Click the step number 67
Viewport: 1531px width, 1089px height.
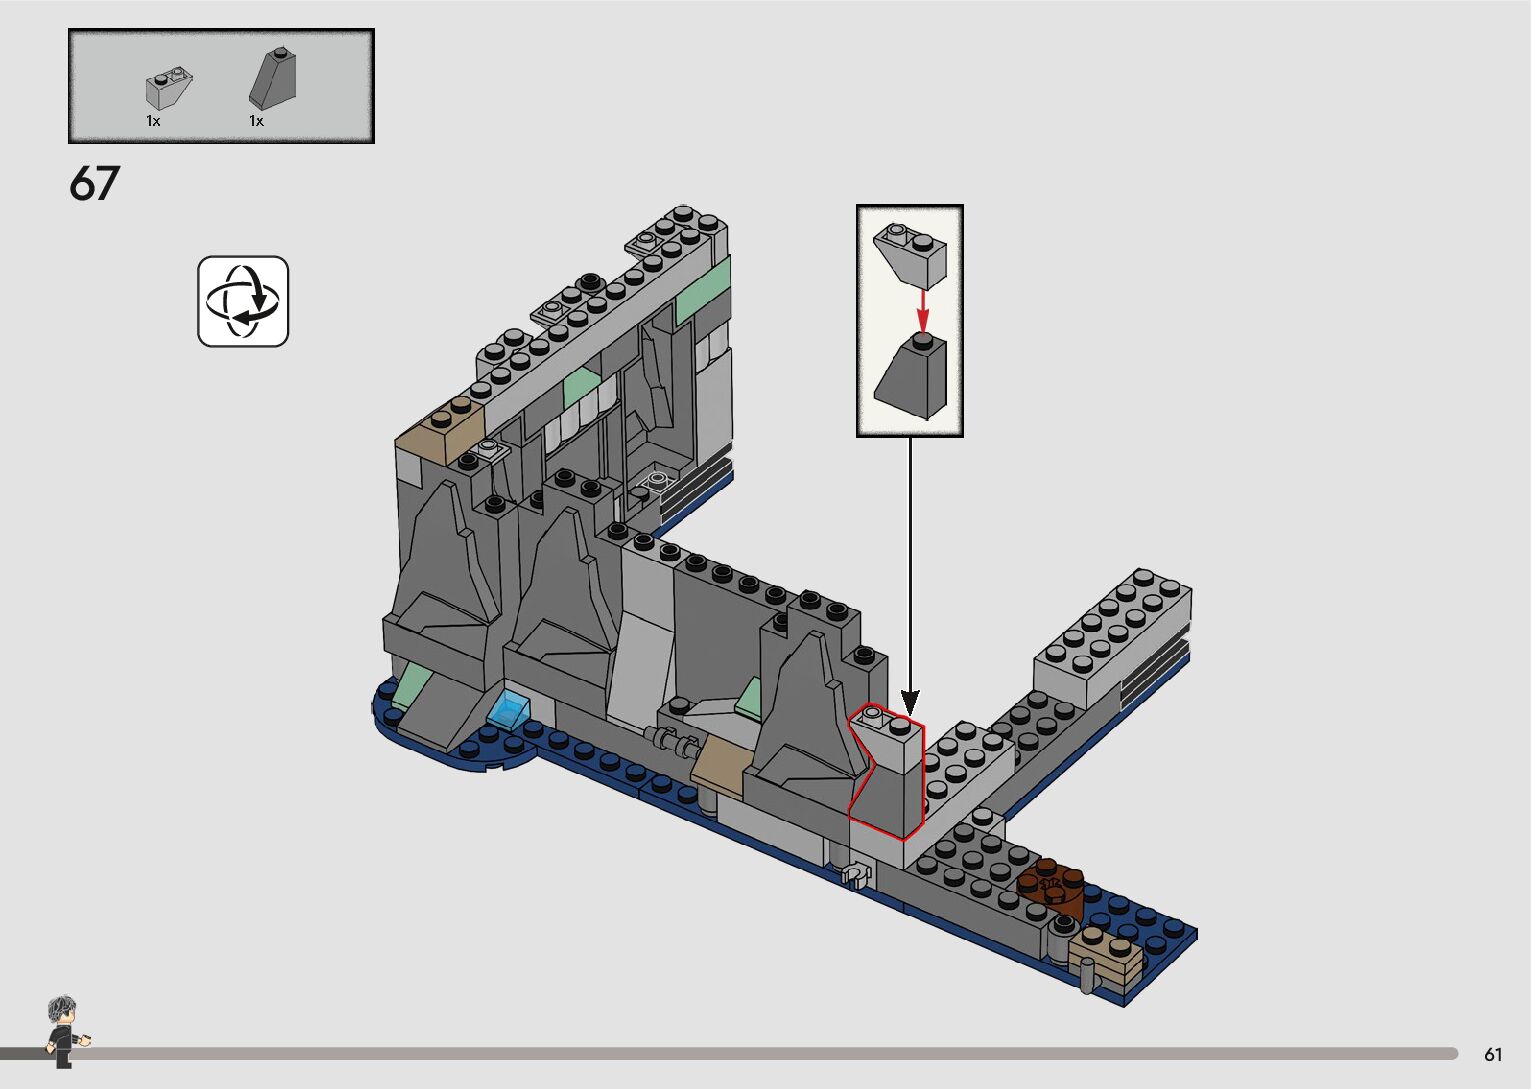94,184
